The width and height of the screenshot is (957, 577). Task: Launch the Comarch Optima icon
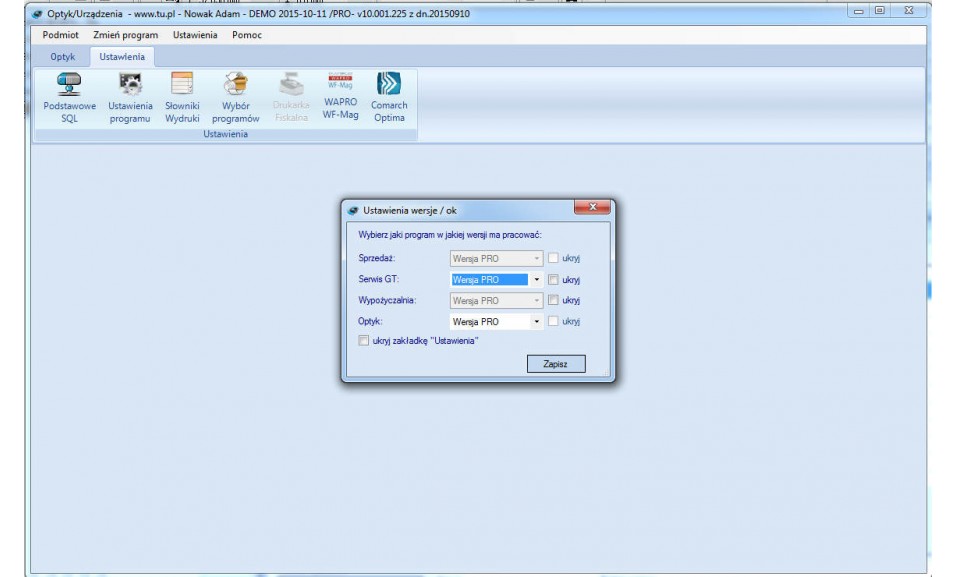[388, 85]
